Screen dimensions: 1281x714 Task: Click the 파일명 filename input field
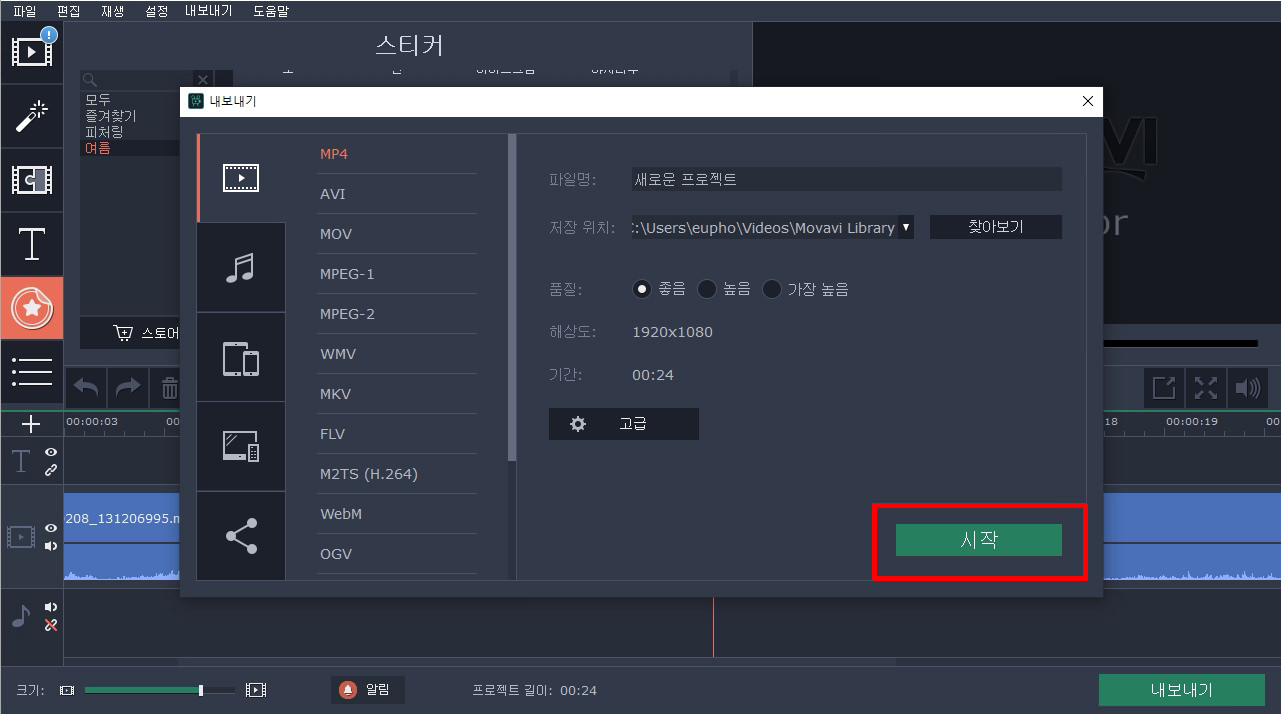(x=845, y=178)
